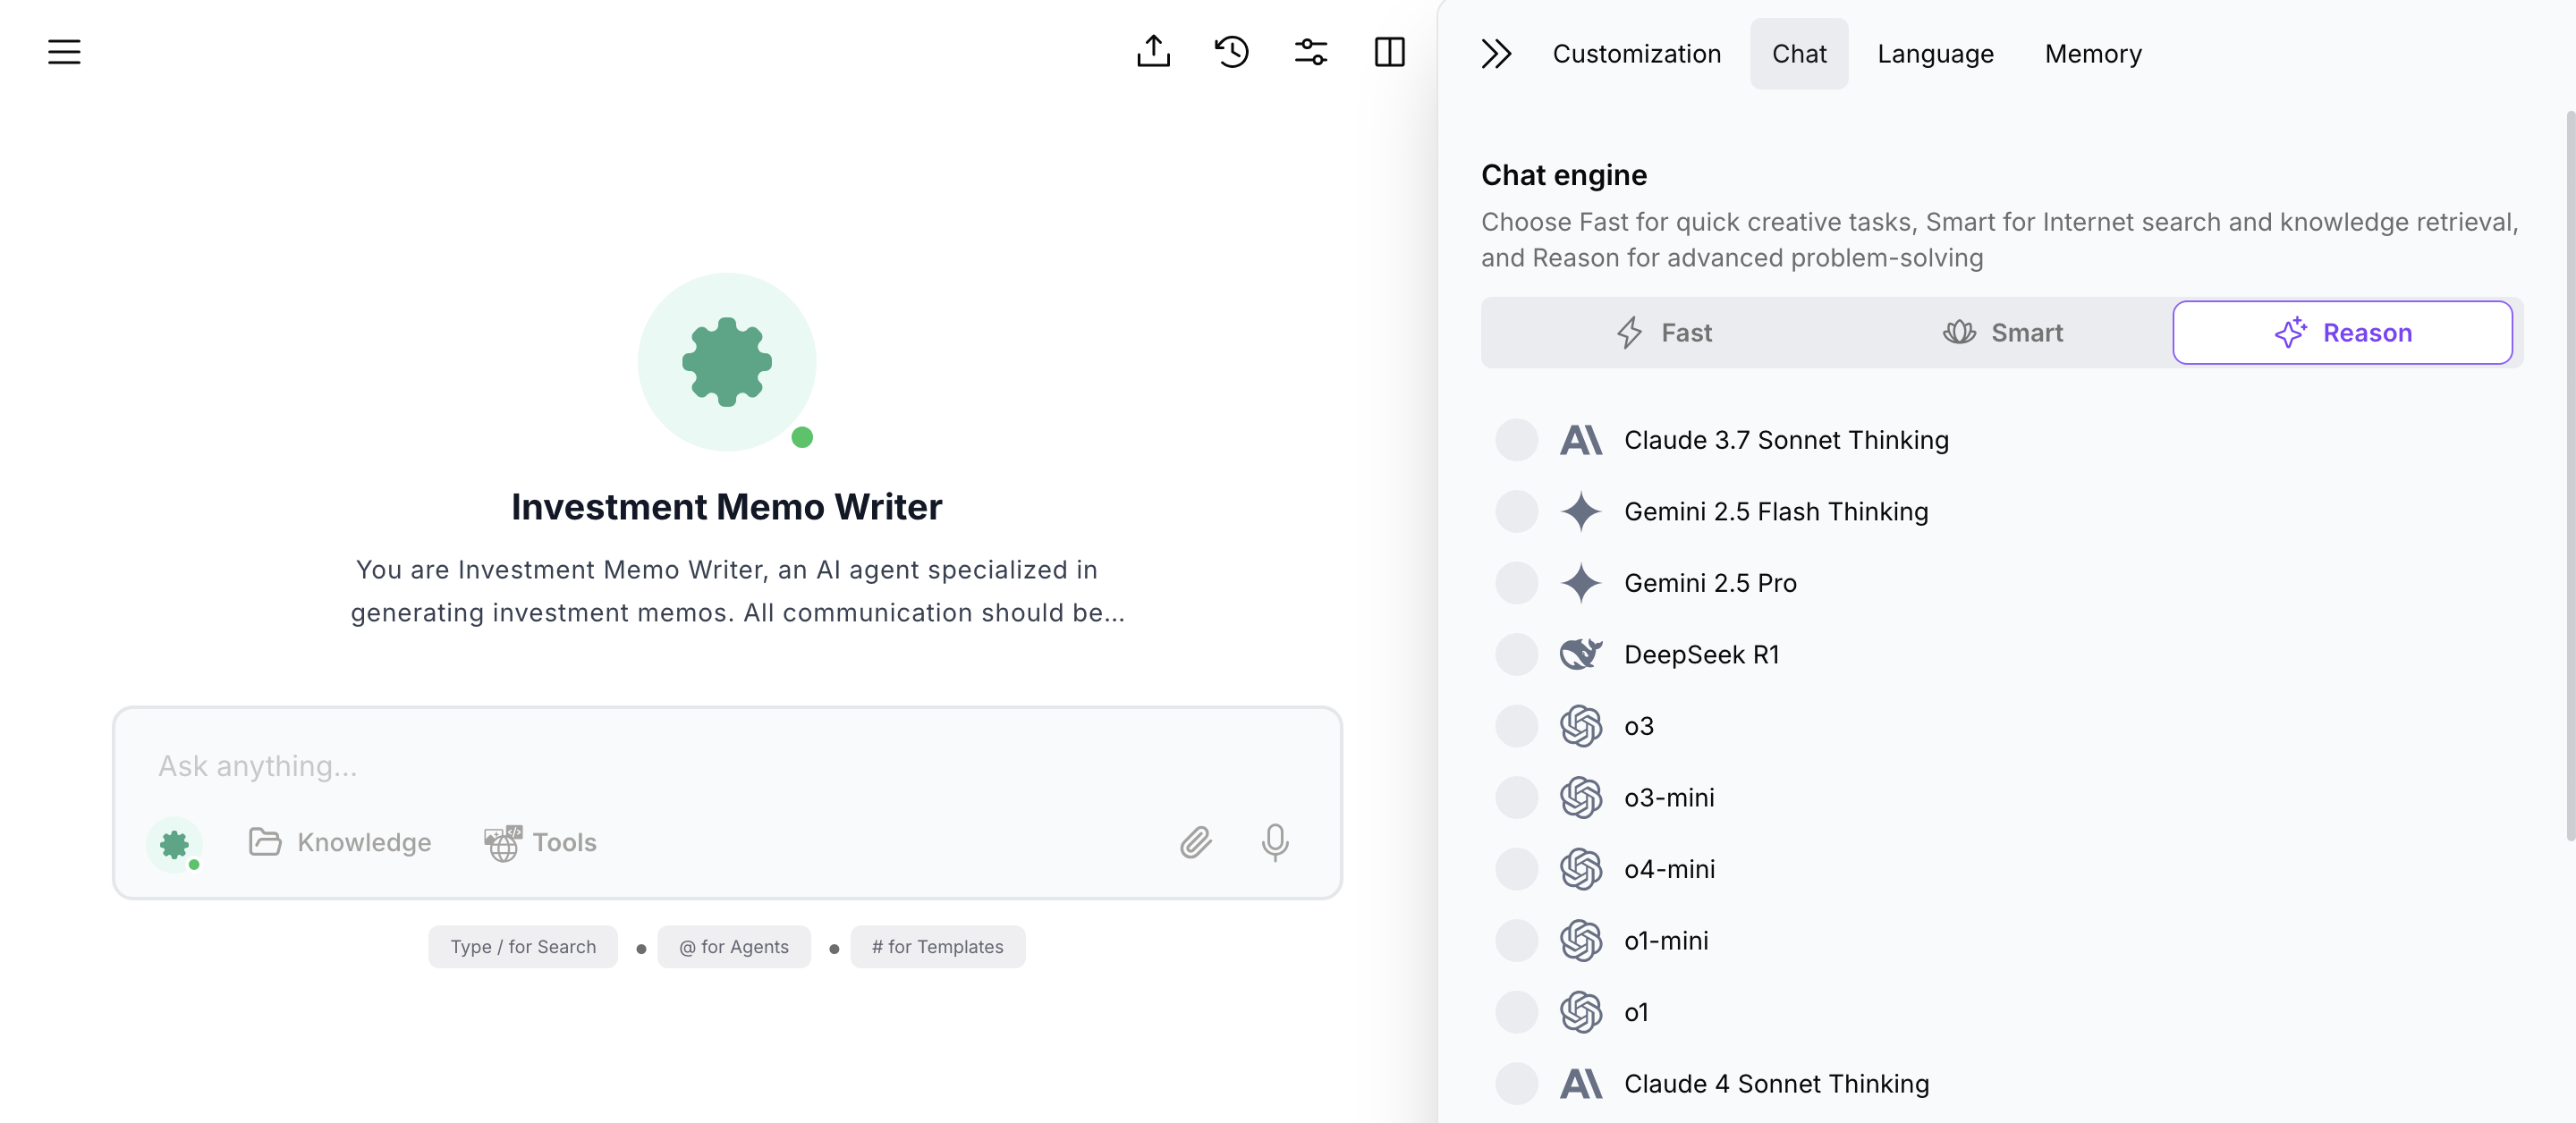Select the o3 radio button
Screen dimensions: 2576x1123
tap(1516, 726)
